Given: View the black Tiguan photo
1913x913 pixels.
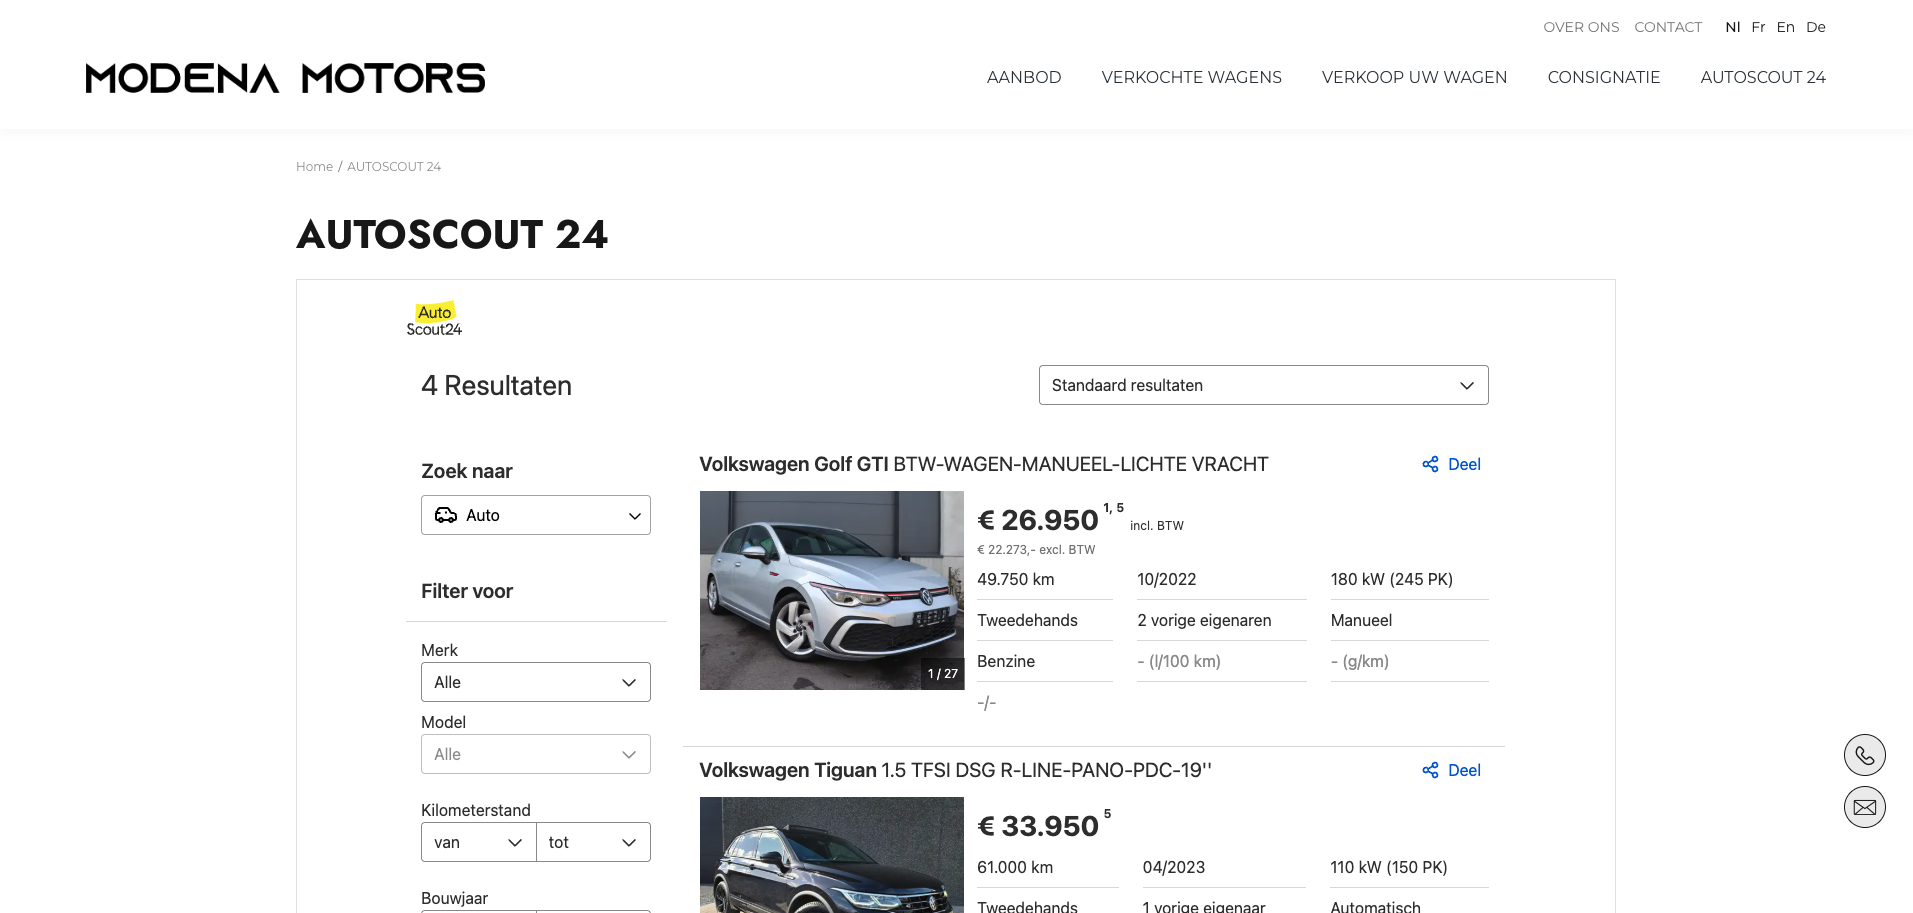Looking at the screenshot, I should (x=832, y=855).
